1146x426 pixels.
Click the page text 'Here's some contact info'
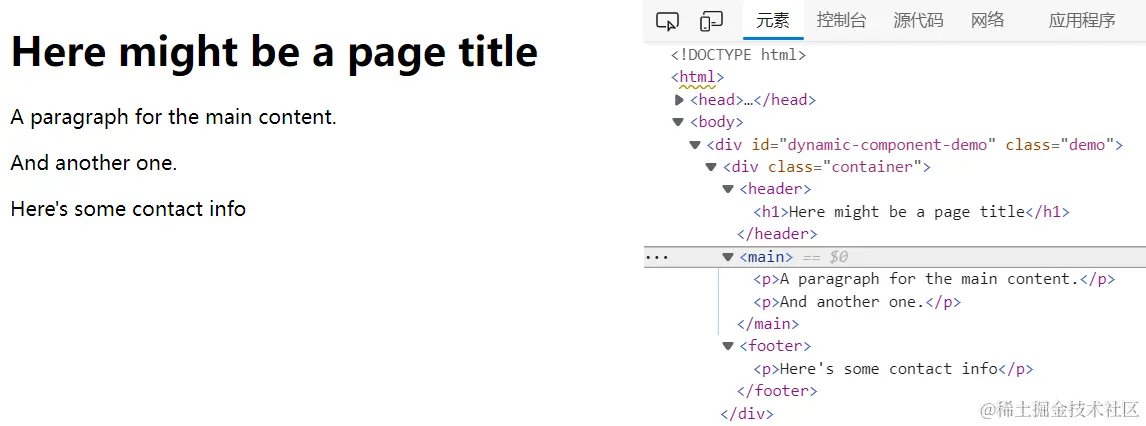point(128,209)
